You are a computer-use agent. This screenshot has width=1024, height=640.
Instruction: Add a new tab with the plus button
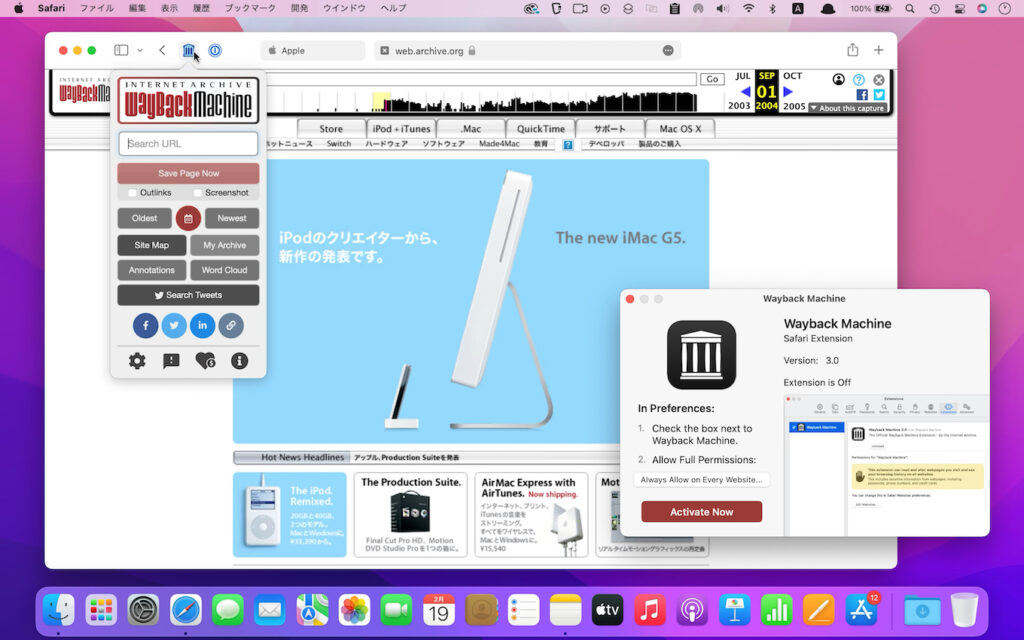pos(878,50)
